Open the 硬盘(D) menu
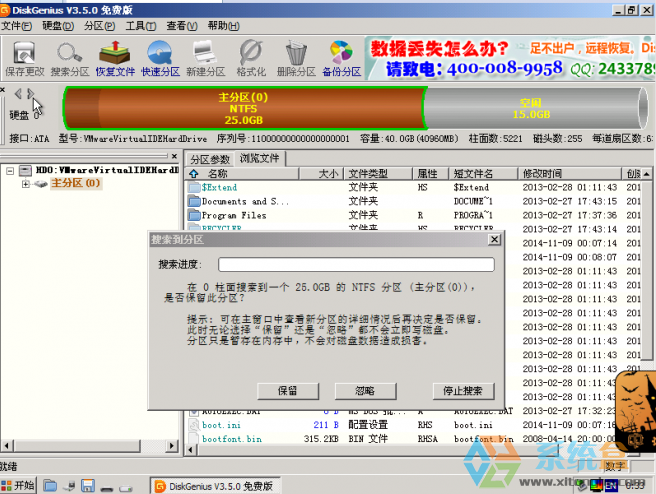 [x=58, y=26]
